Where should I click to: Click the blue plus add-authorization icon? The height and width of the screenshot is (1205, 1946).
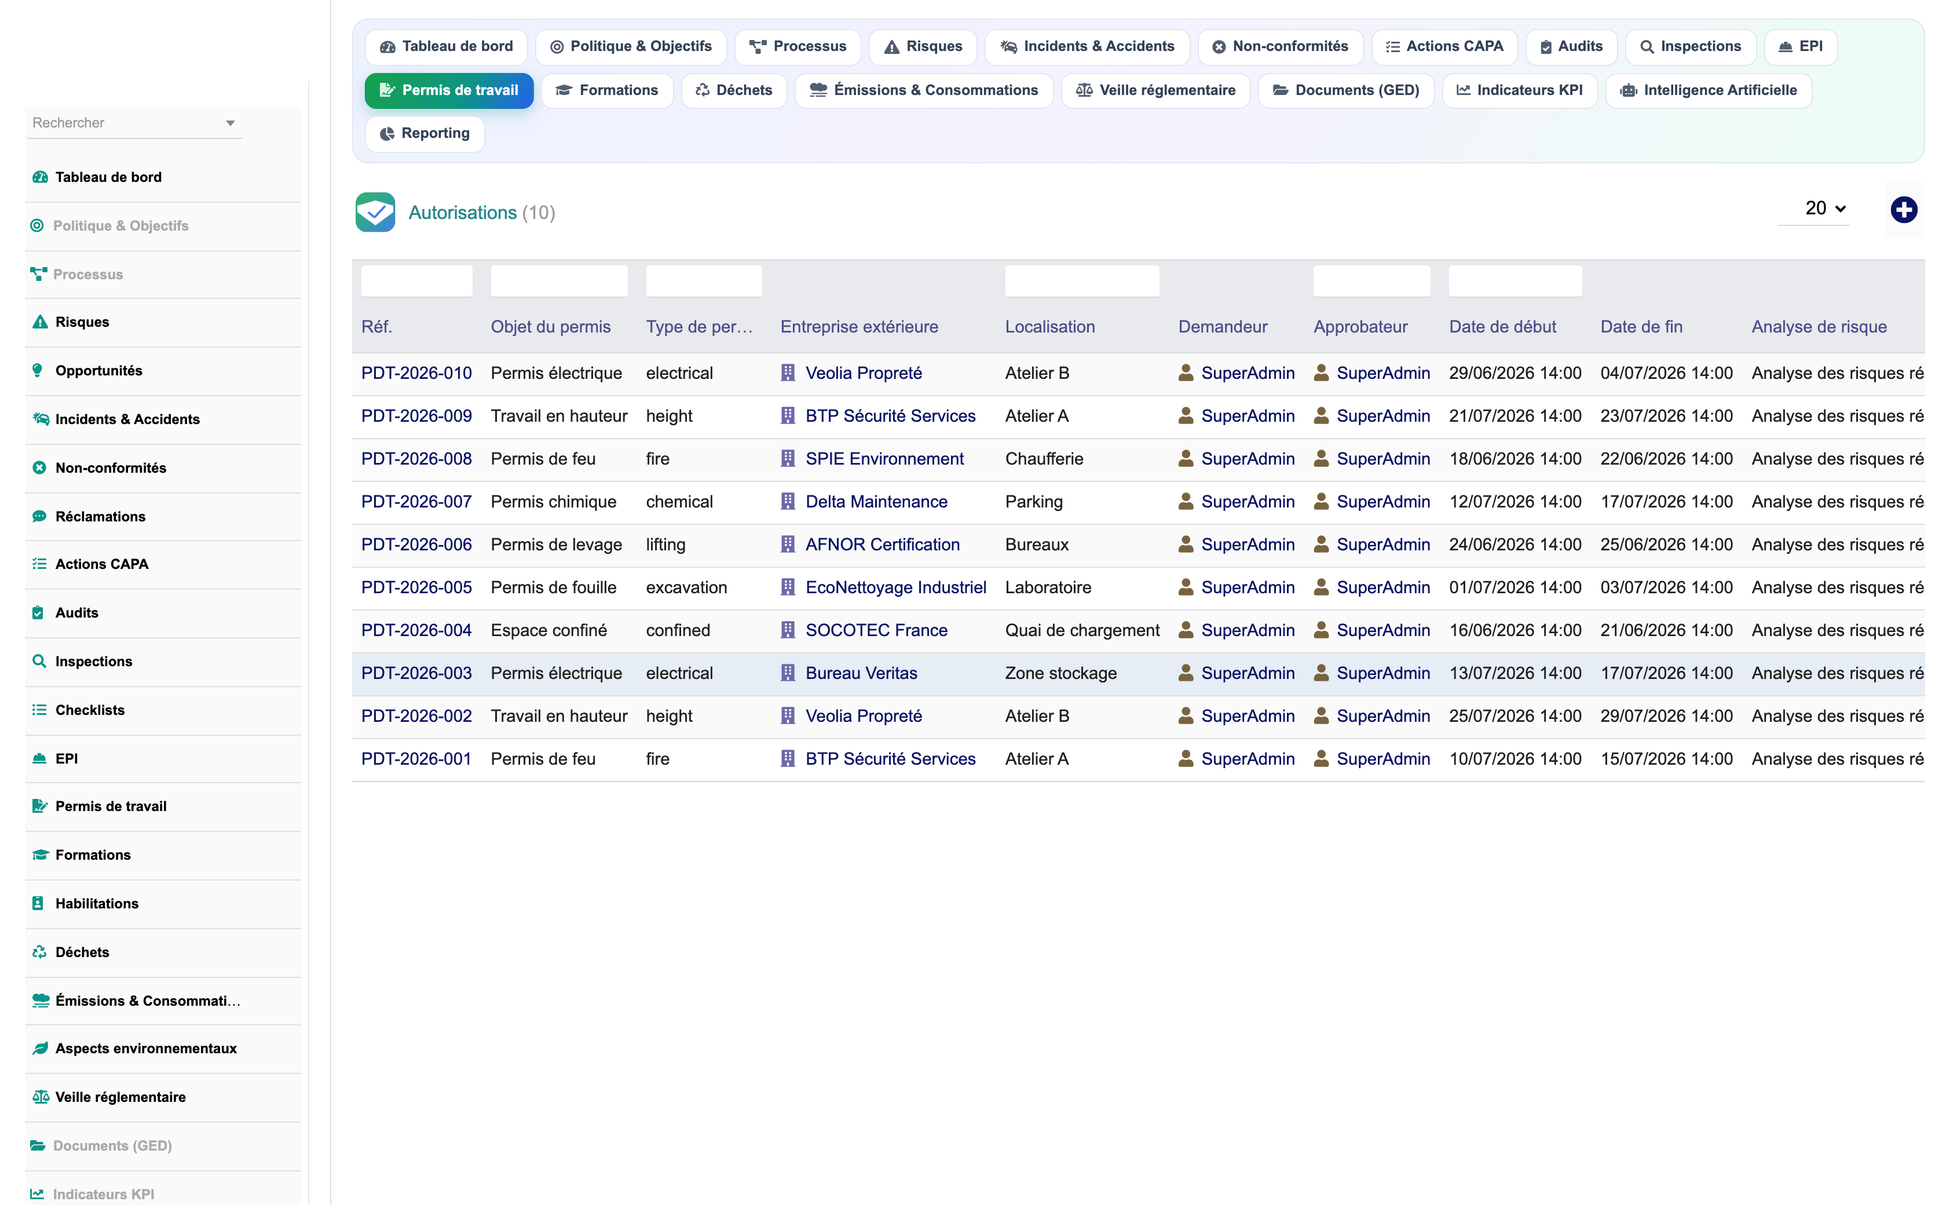pos(1903,210)
